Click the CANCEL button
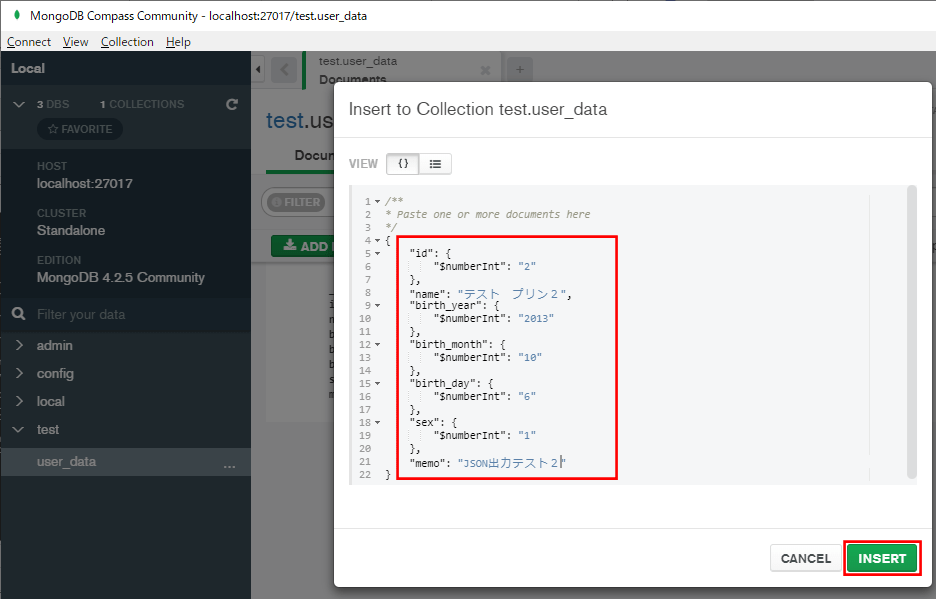 tap(806, 558)
